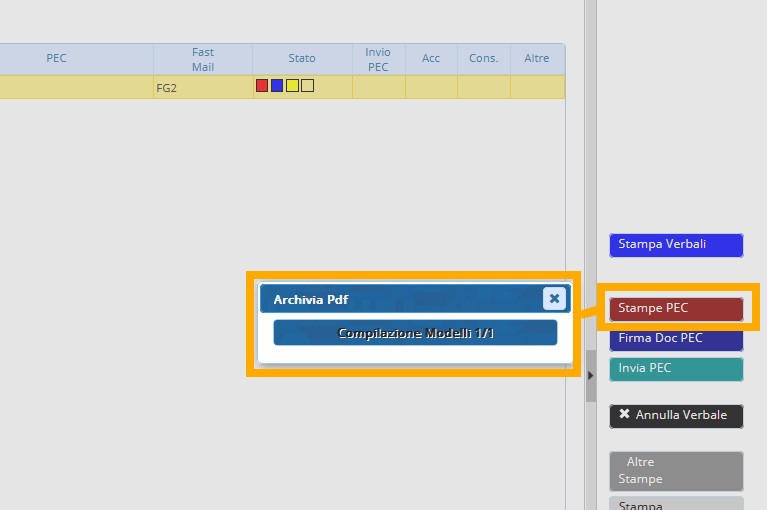Sort by the PEC column header
This screenshot has width=767, height=510.
pos(57,58)
